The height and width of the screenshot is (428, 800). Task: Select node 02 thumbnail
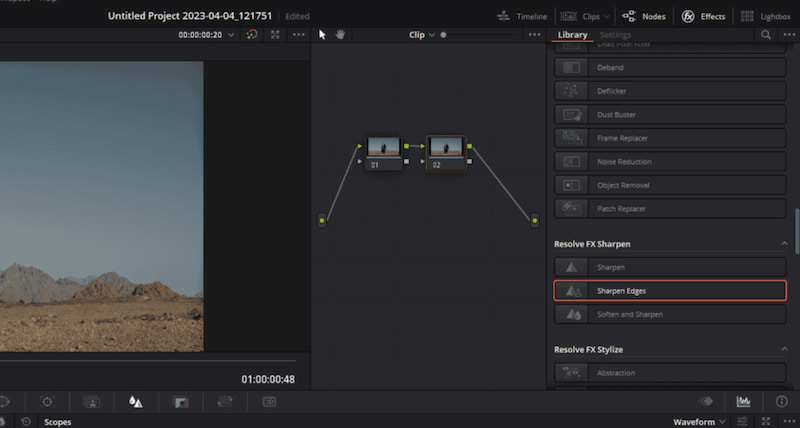(x=446, y=147)
